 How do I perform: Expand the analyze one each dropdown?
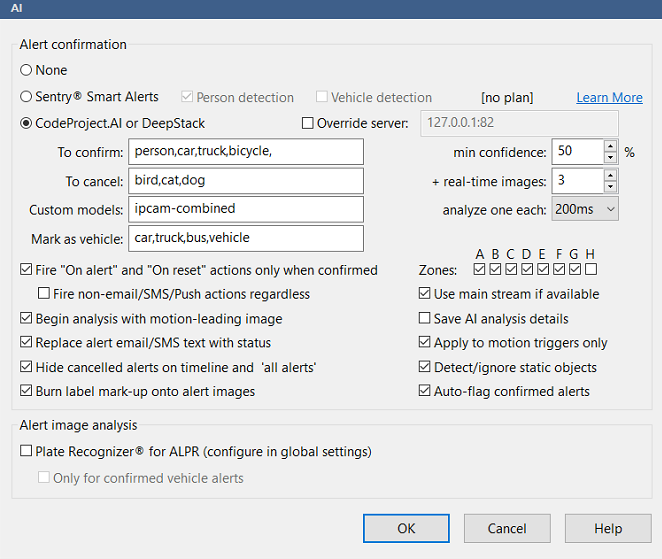pos(585,209)
